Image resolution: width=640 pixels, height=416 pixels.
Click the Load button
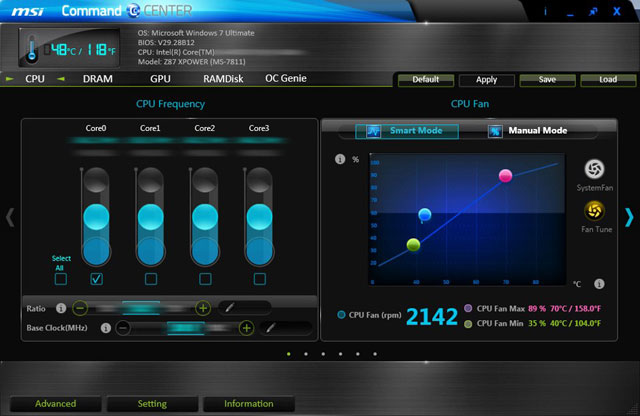pyautogui.click(x=608, y=80)
